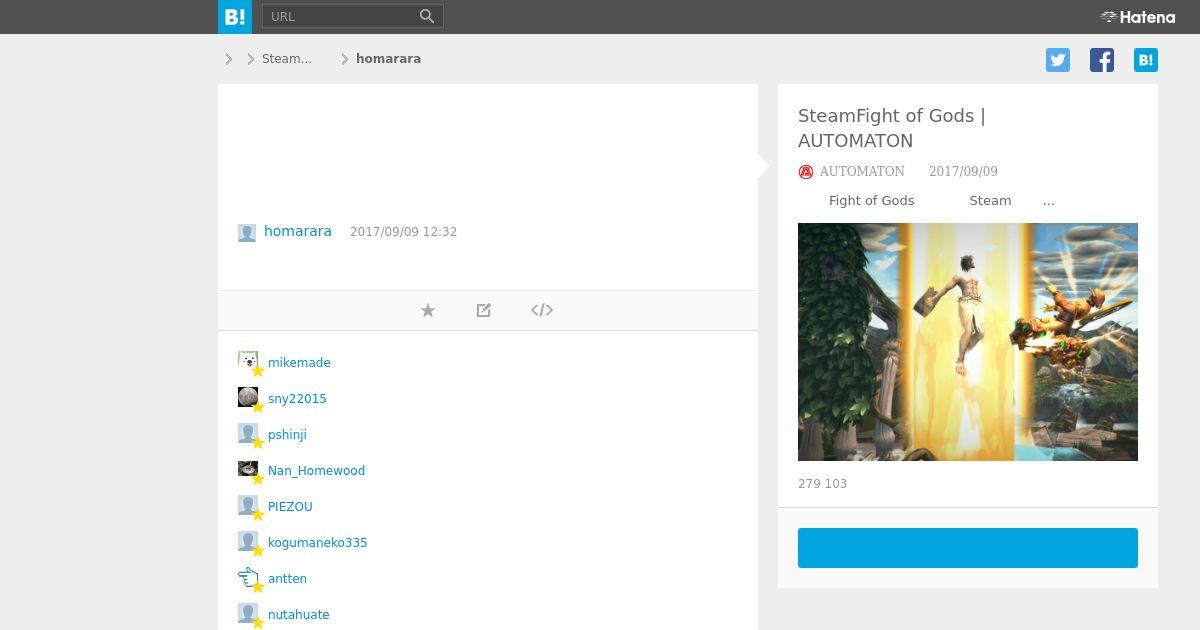
Task: Open sny22015's profile link
Action: click(x=297, y=399)
